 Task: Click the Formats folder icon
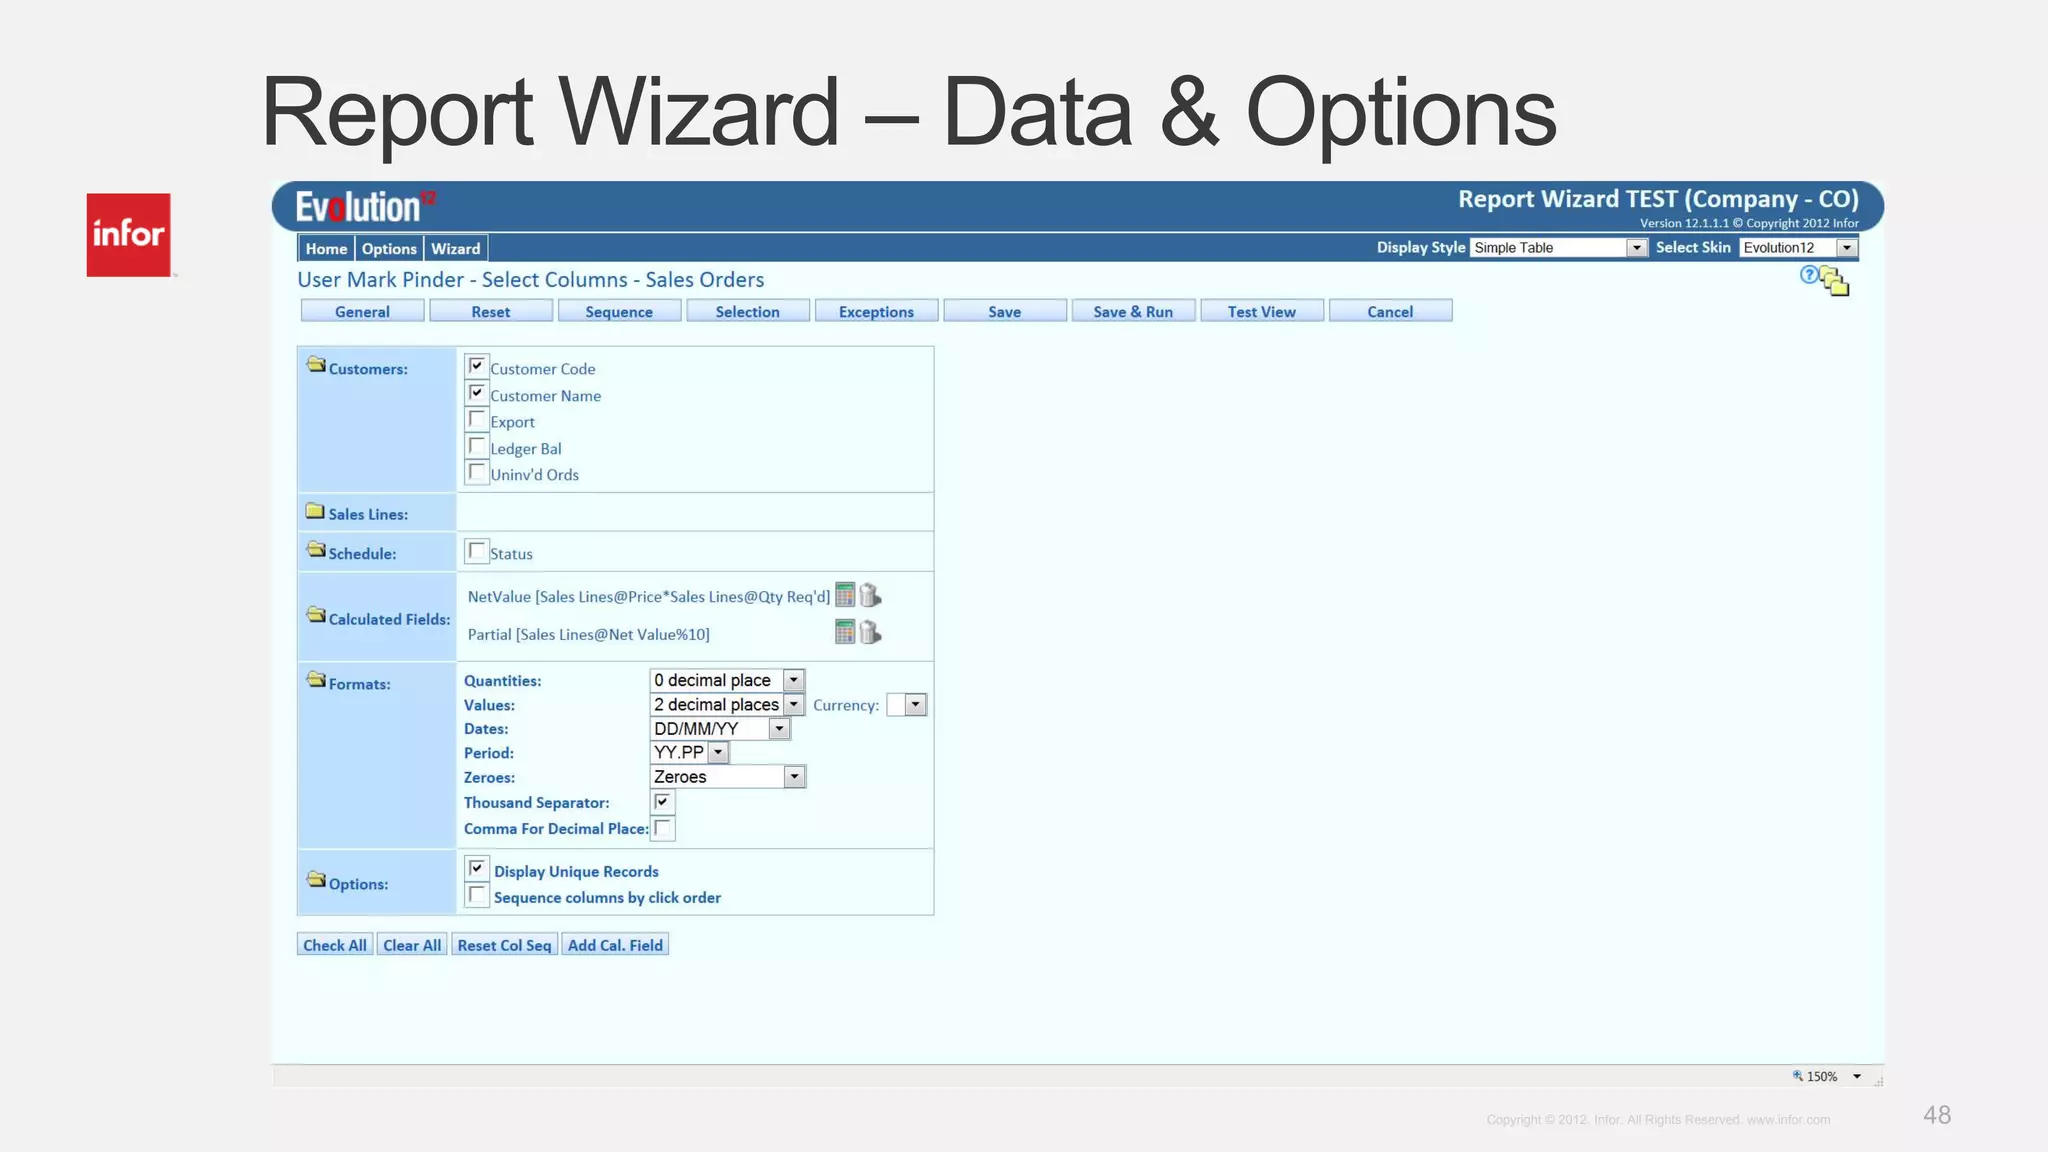coord(316,680)
